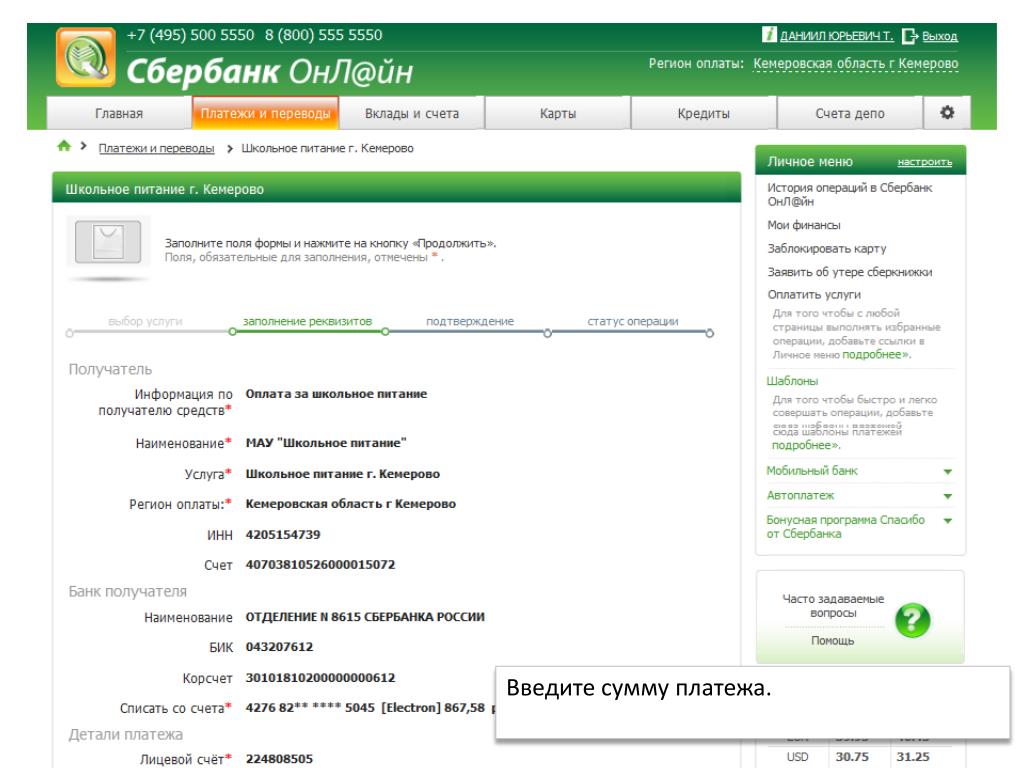Open the Мобильный банк link

tap(812, 471)
